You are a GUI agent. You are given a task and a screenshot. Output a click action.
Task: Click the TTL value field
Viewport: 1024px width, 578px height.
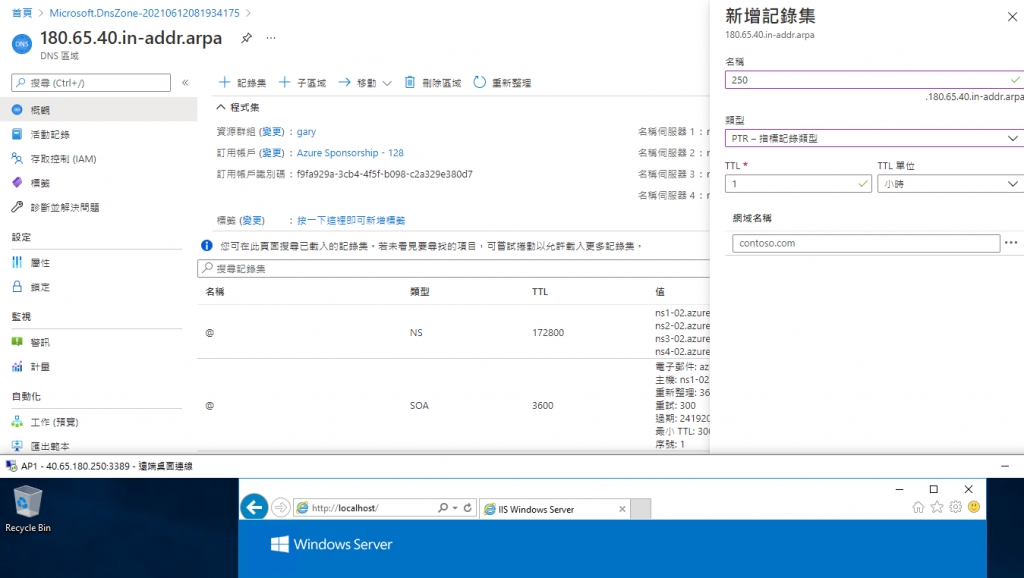point(798,184)
